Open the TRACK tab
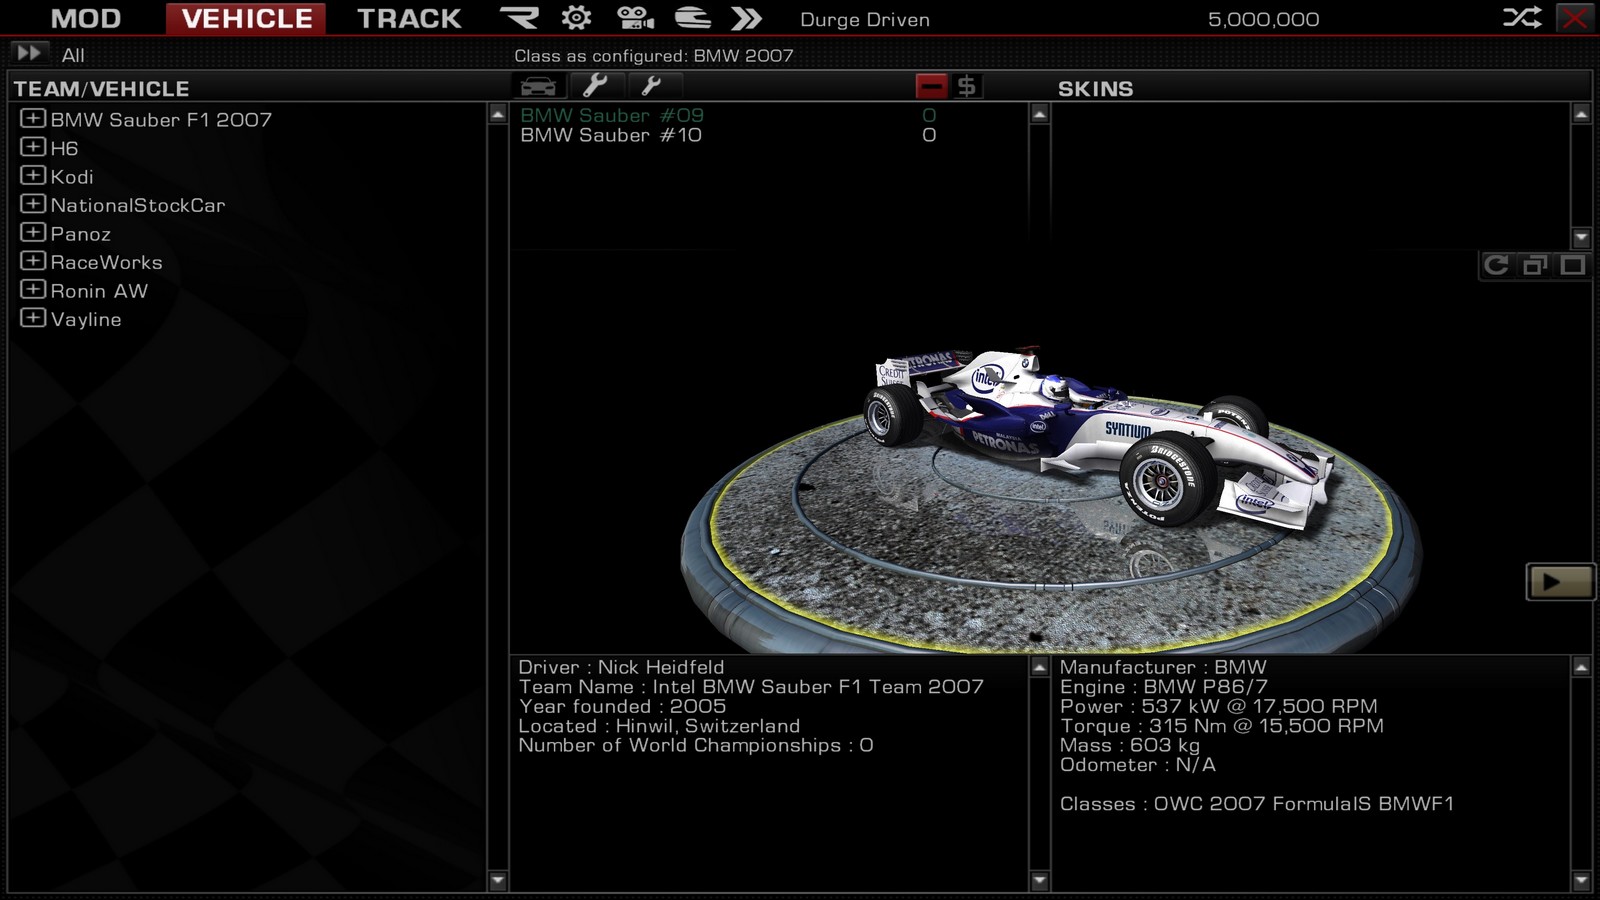1600x900 pixels. coord(409,18)
